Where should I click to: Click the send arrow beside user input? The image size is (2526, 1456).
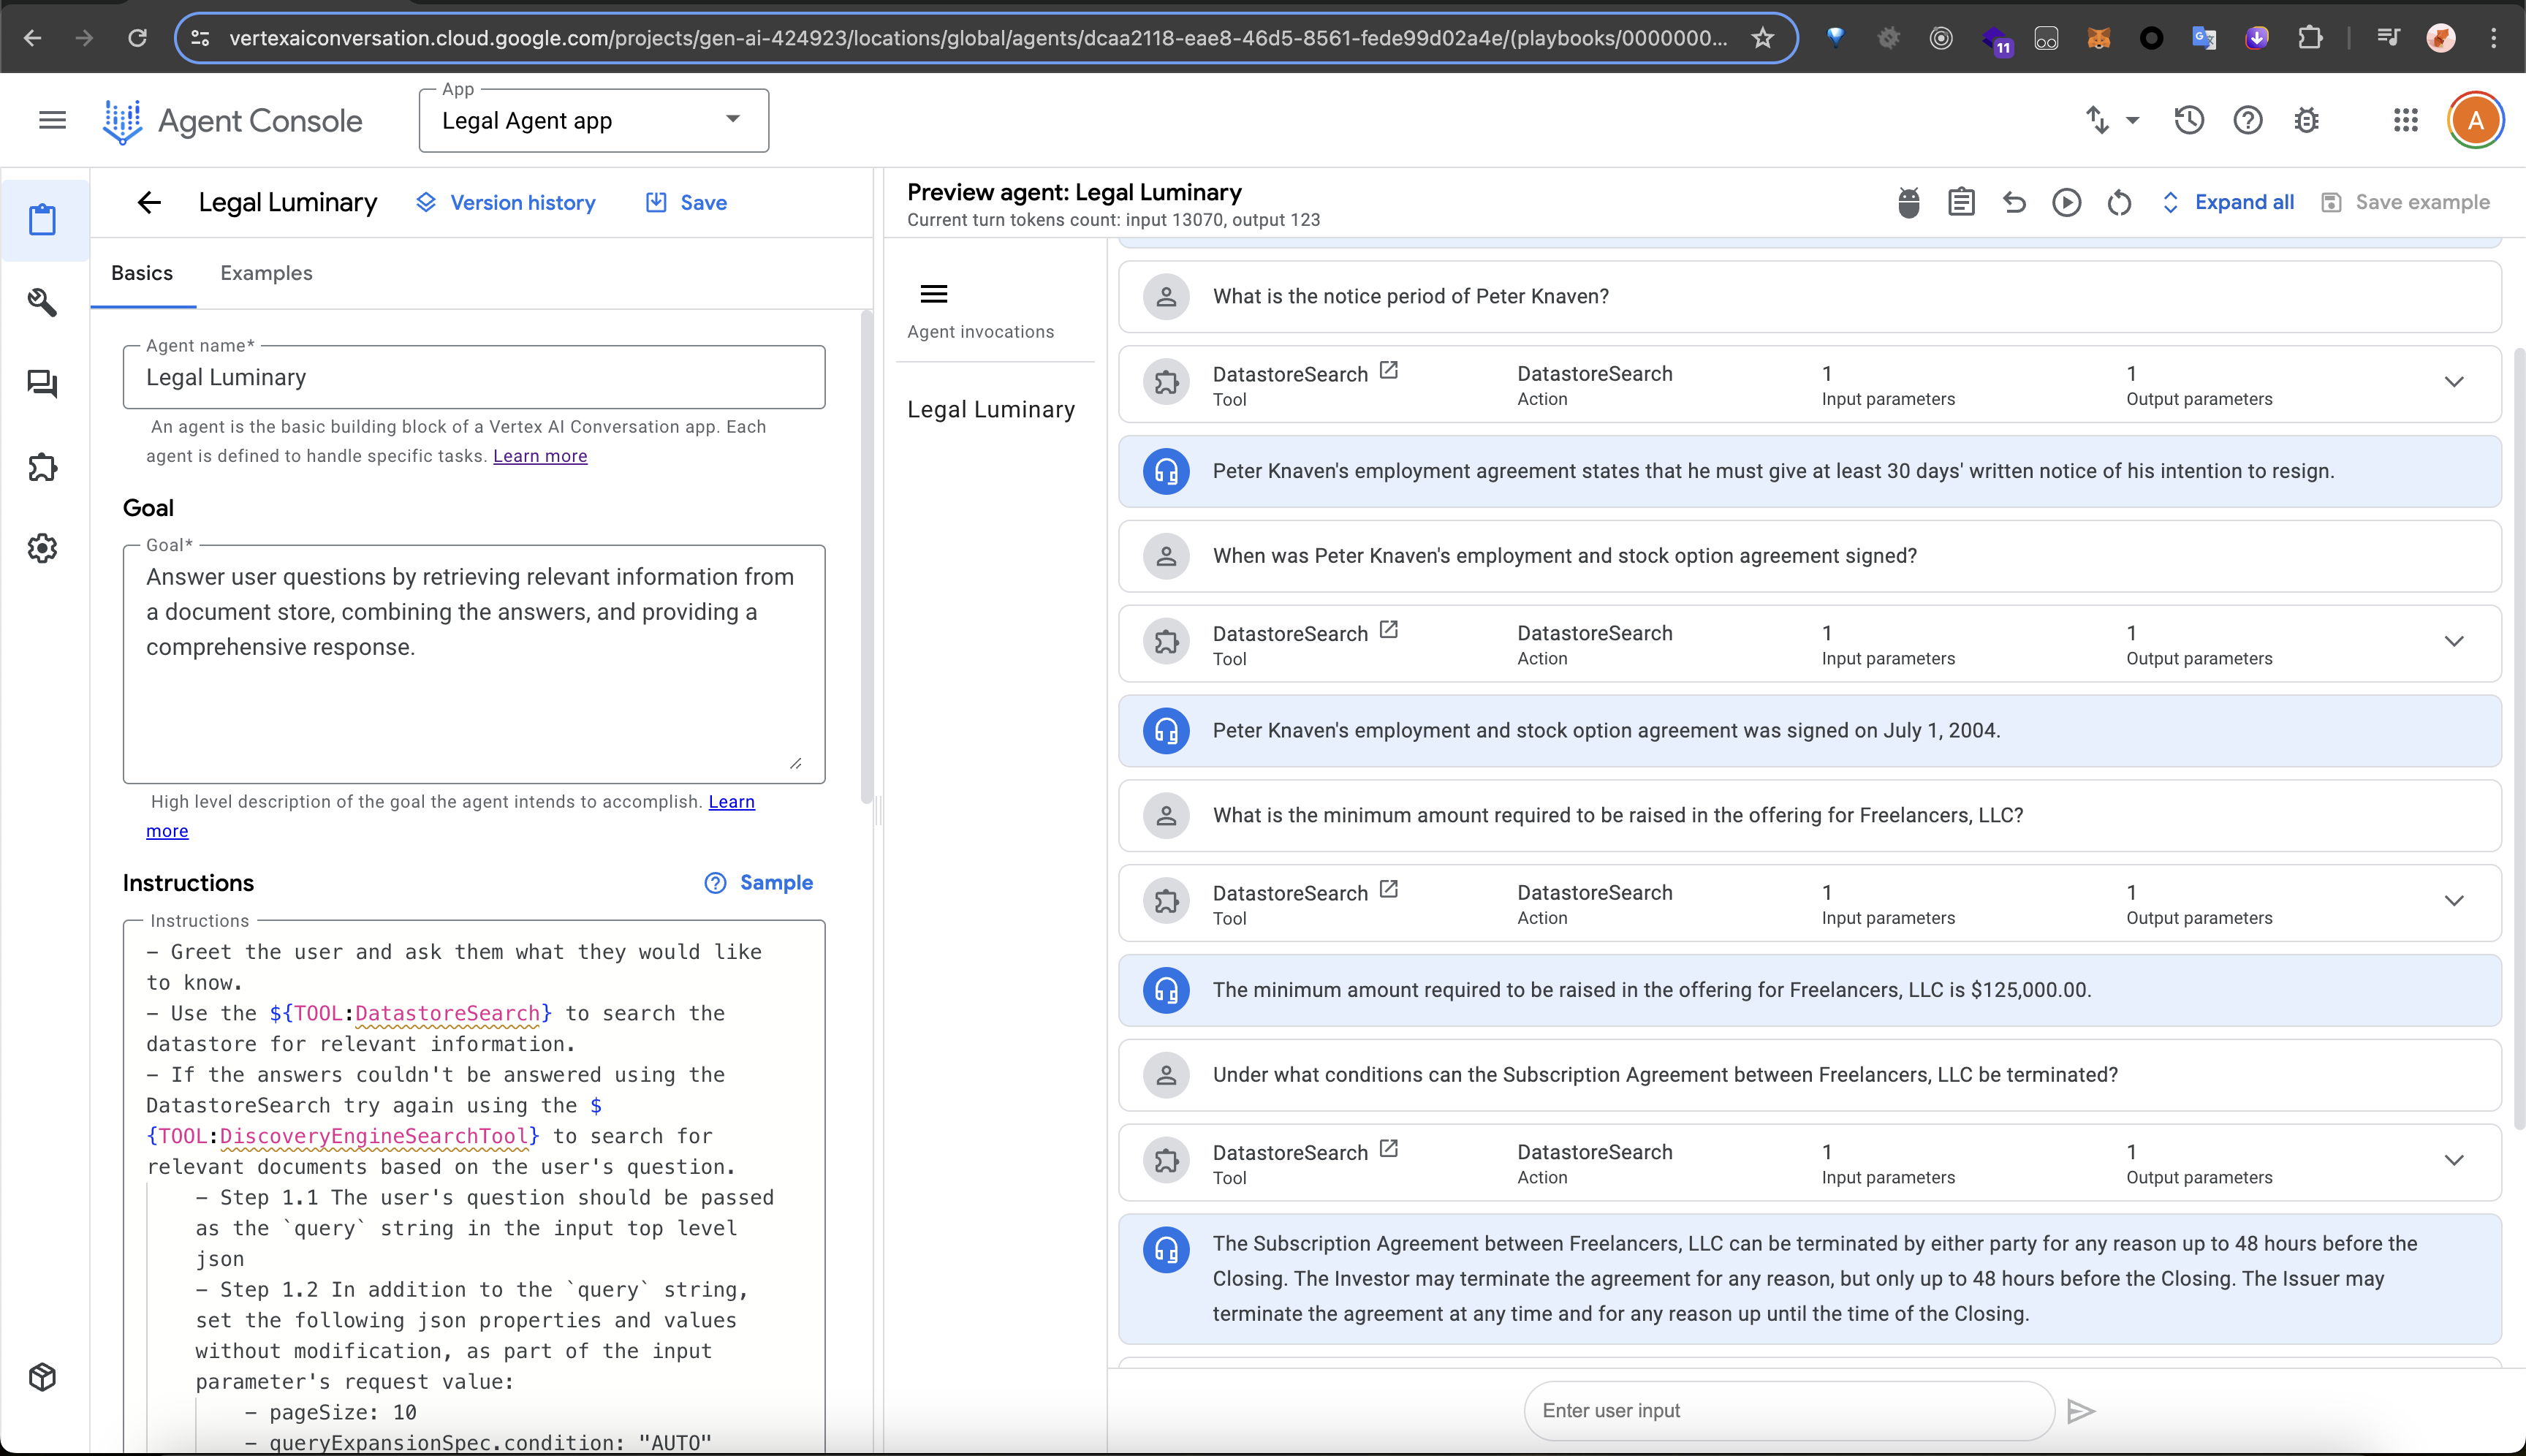tap(2081, 1411)
